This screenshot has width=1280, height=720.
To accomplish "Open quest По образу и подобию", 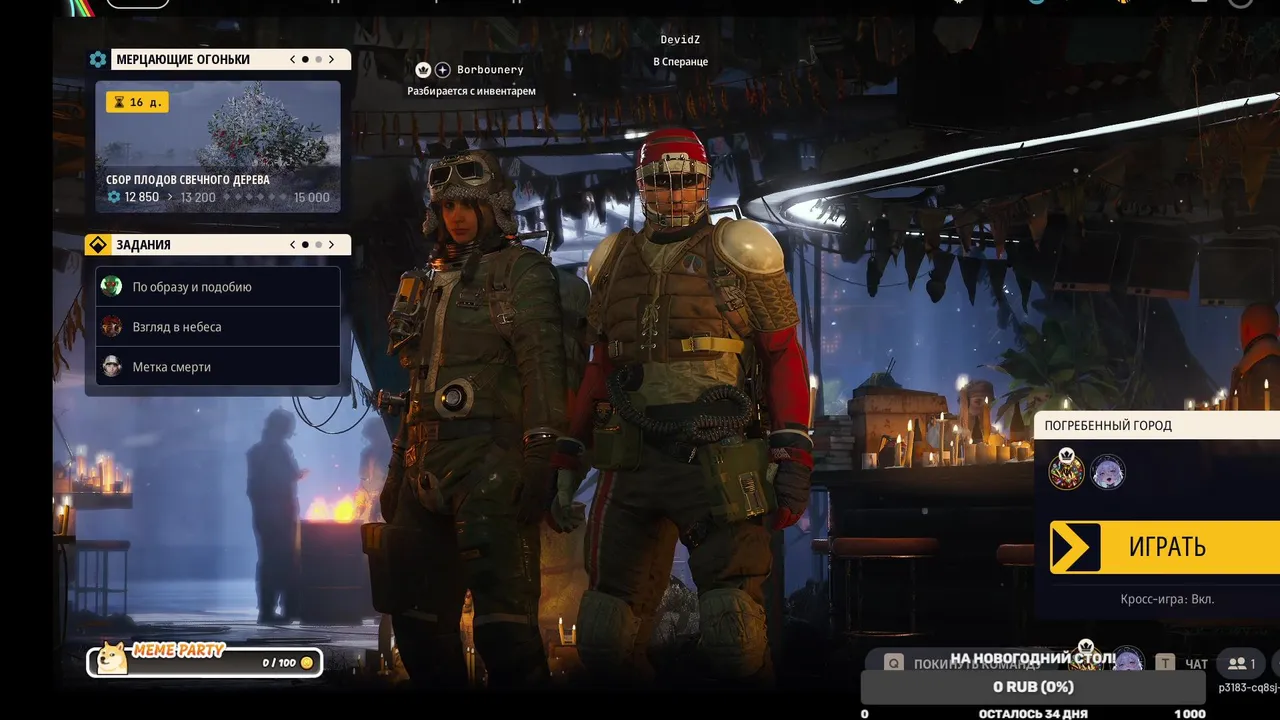I will click(218, 287).
